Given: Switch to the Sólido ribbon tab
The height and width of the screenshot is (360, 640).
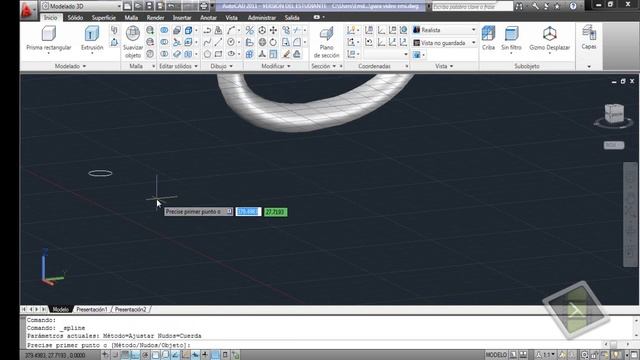Looking at the screenshot, I should pyautogui.click(x=75, y=18).
